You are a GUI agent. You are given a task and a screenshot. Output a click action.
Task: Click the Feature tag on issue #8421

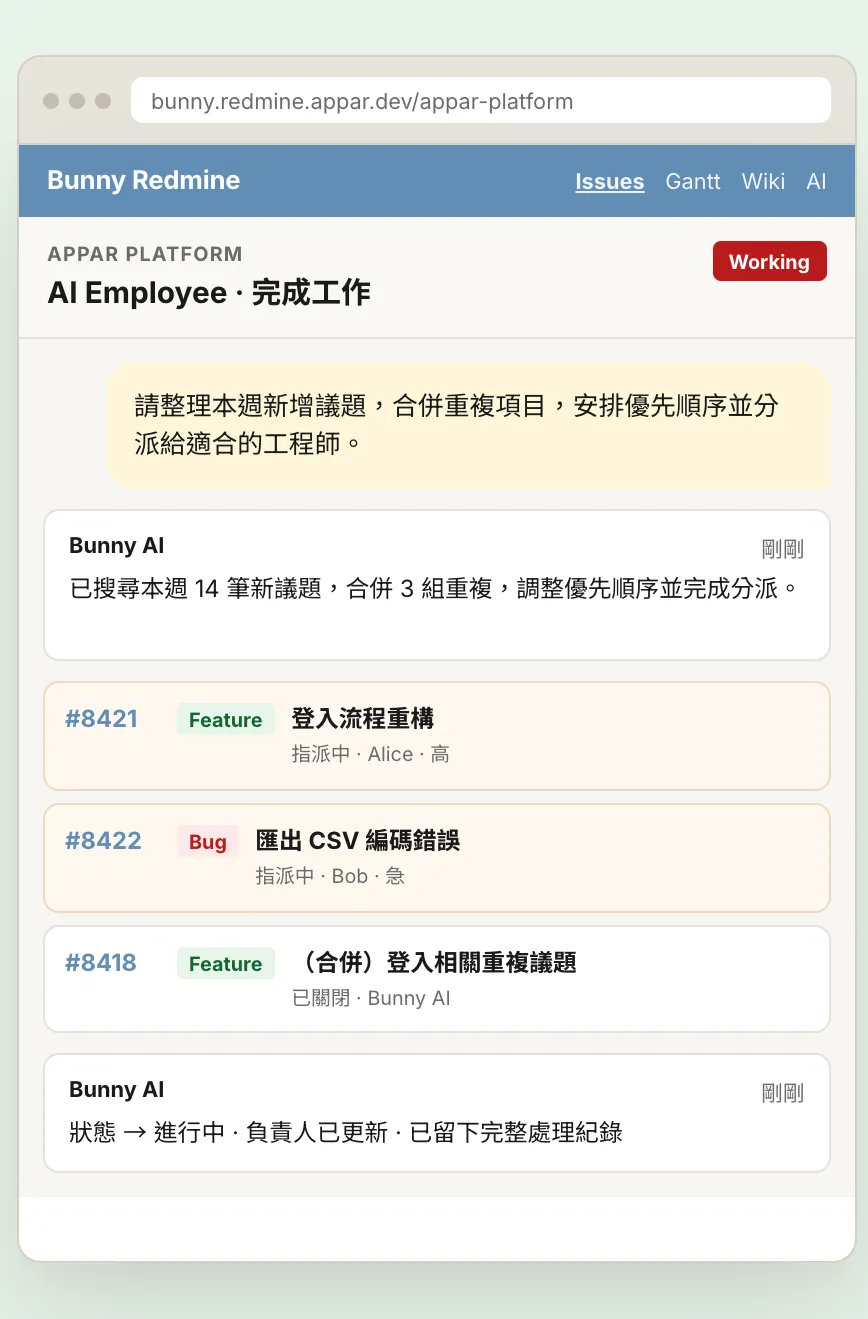point(226,720)
